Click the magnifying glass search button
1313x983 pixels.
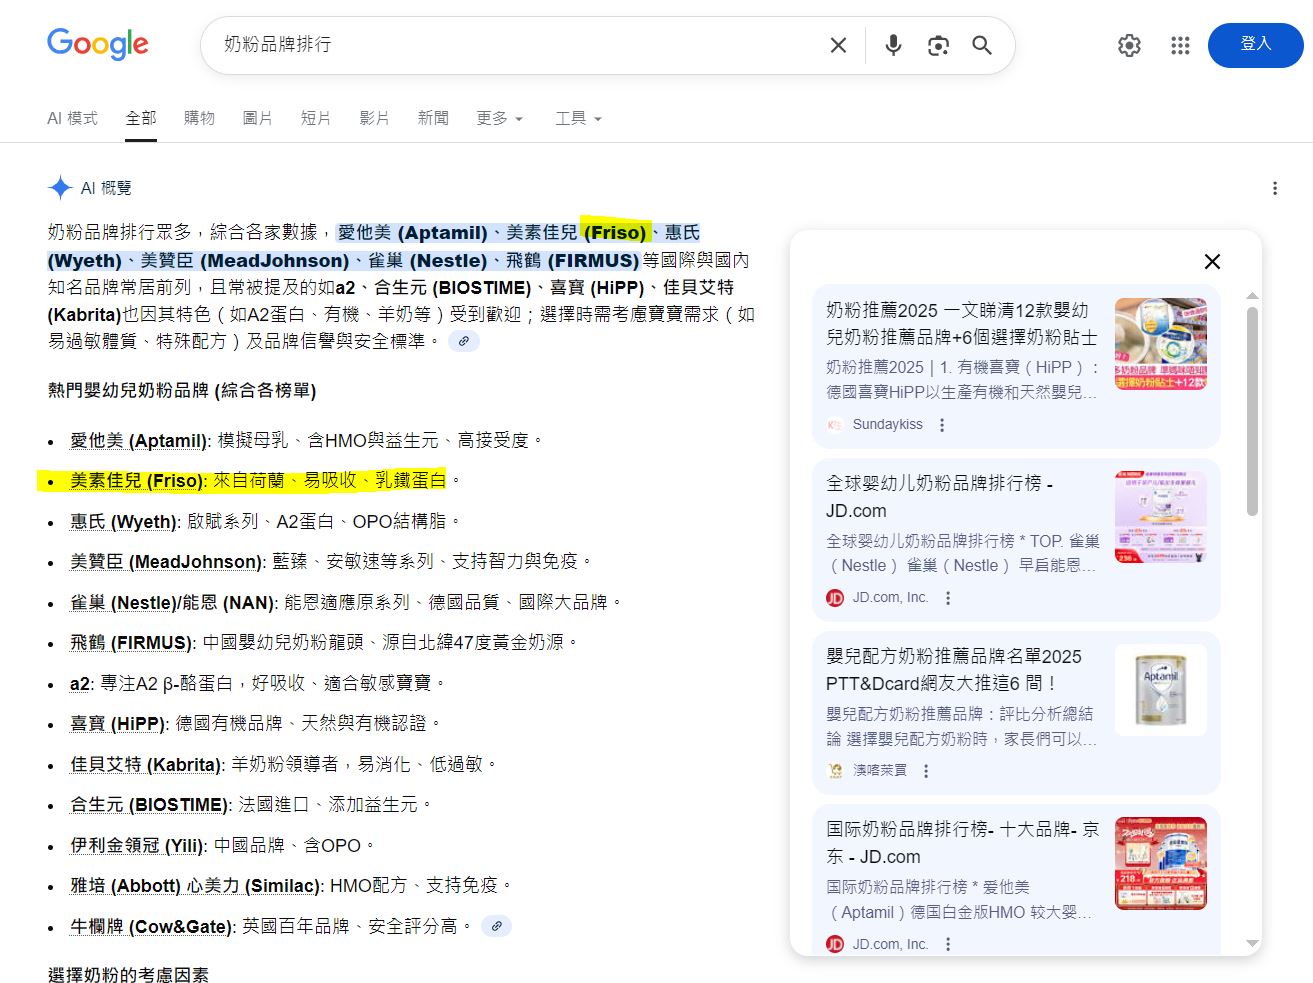pyautogui.click(x=982, y=45)
